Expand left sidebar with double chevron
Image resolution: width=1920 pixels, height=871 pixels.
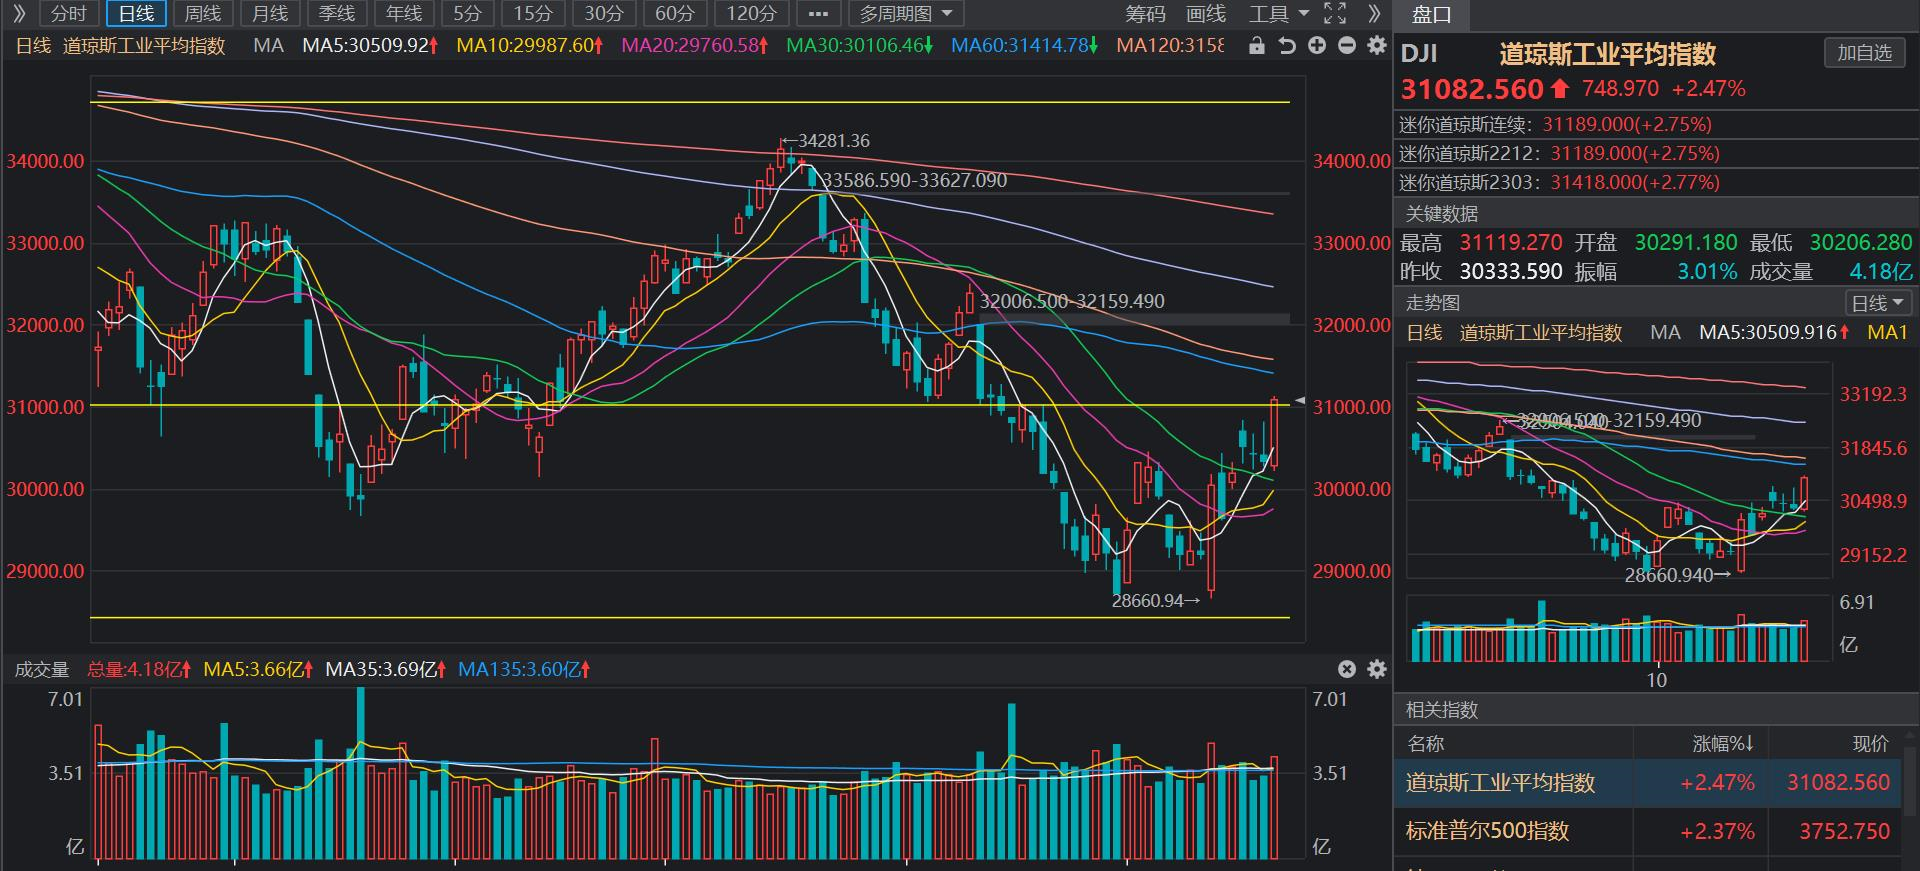(x=19, y=14)
